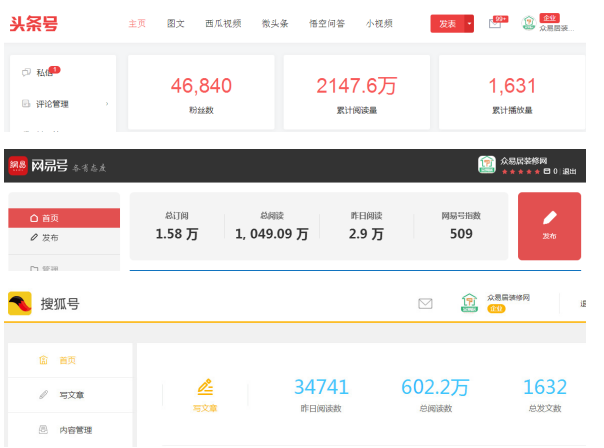The image size is (604, 448).
Task: Expand the 发表 button dropdown arrow
Action: point(470,23)
